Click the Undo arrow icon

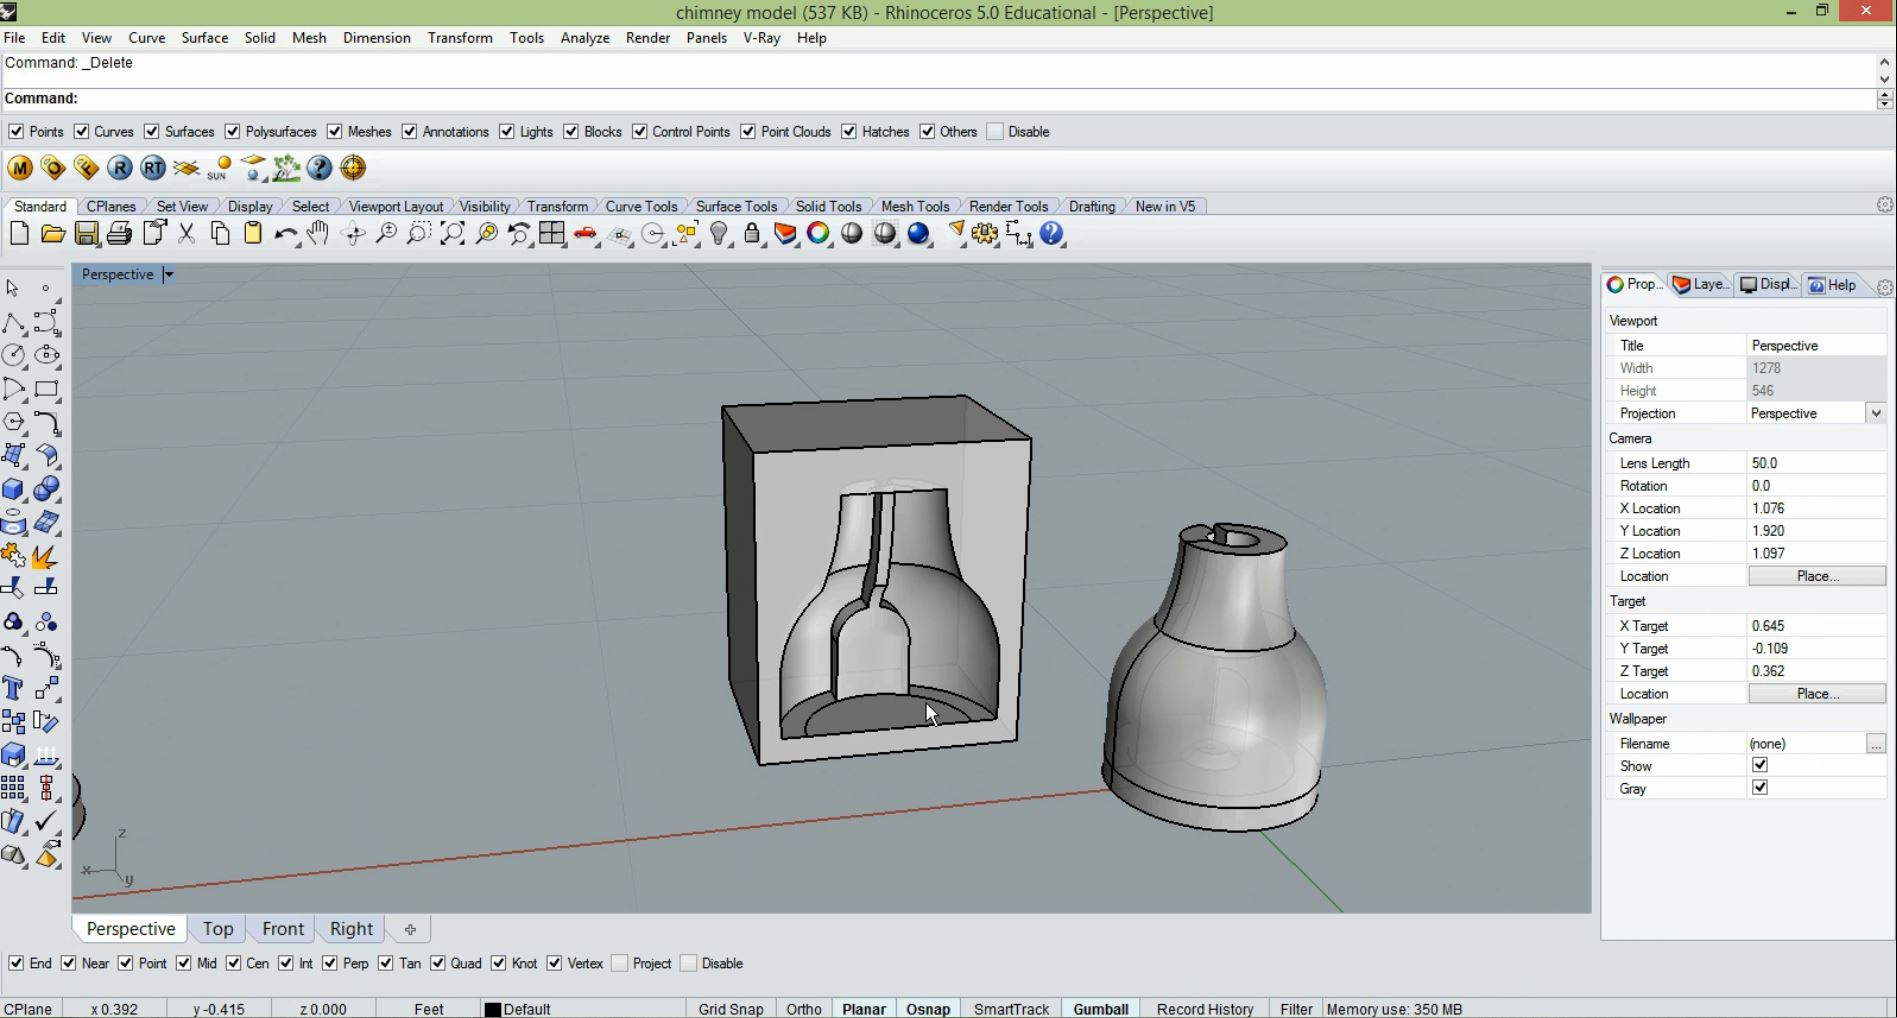click(285, 234)
